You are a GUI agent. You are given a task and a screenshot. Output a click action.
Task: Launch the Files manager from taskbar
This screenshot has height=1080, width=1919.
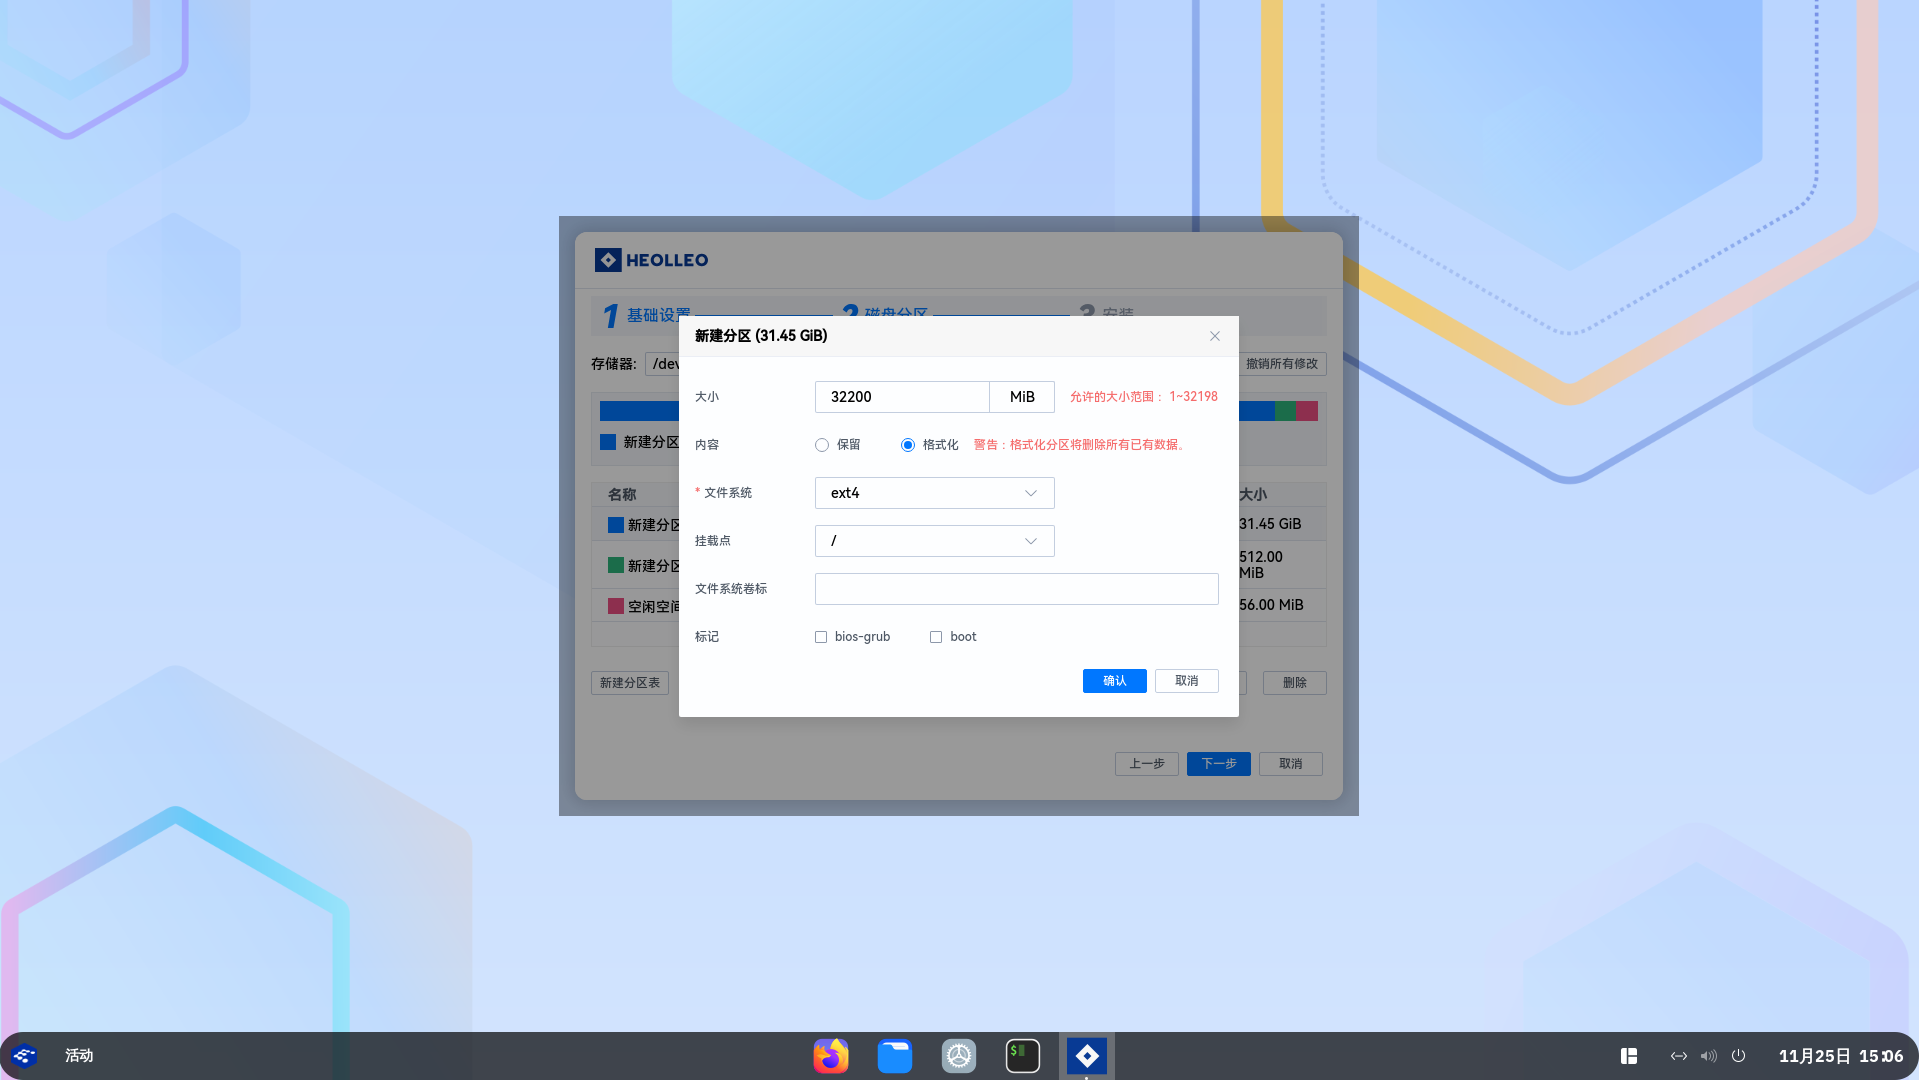pos(895,1056)
